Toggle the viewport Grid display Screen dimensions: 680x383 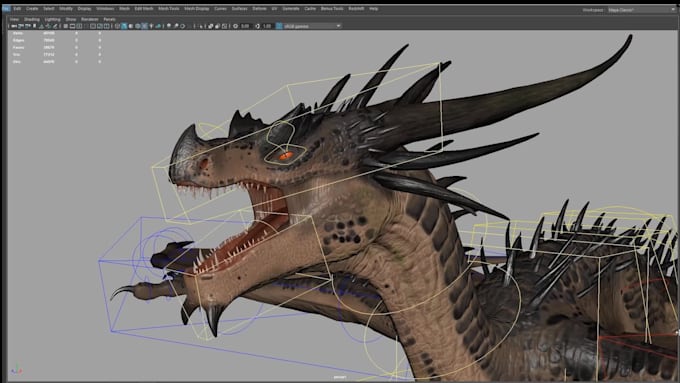[66, 26]
